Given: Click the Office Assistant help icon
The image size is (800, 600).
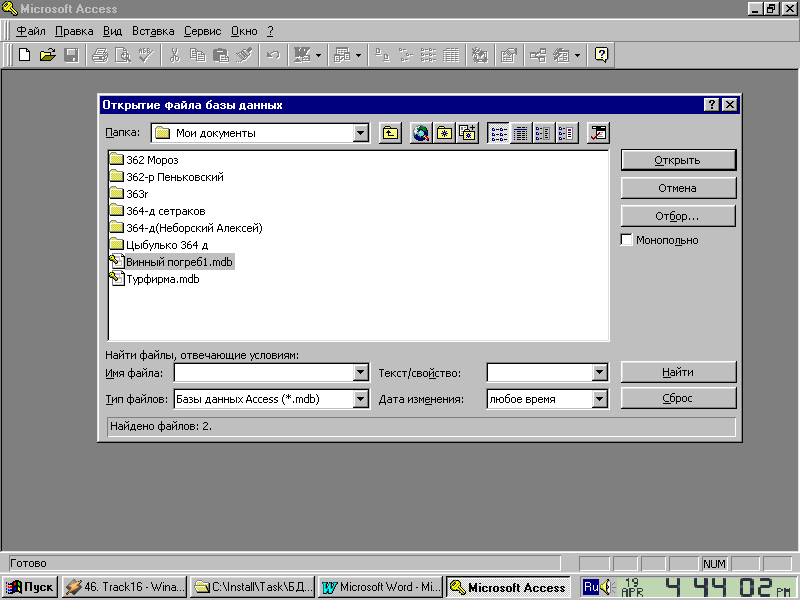Looking at the screenshot, I should tap(602, 55).
